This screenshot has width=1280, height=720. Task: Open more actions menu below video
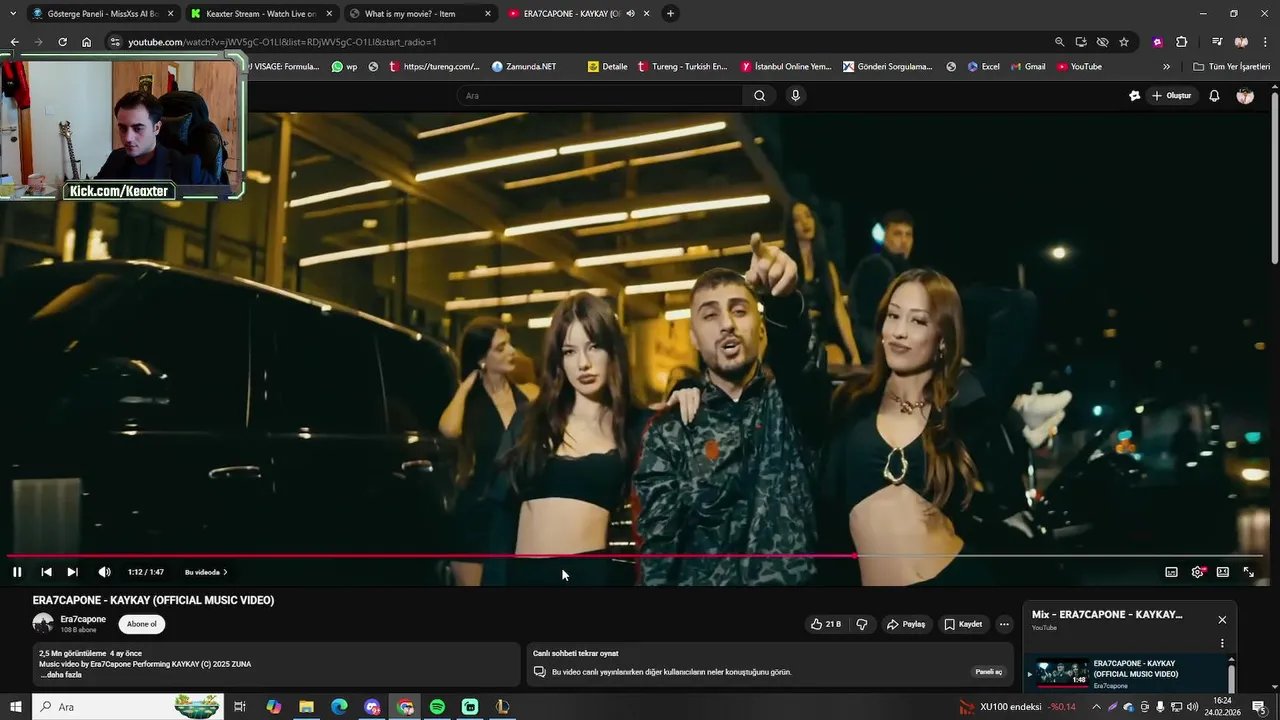click(x=1004, y=624)
